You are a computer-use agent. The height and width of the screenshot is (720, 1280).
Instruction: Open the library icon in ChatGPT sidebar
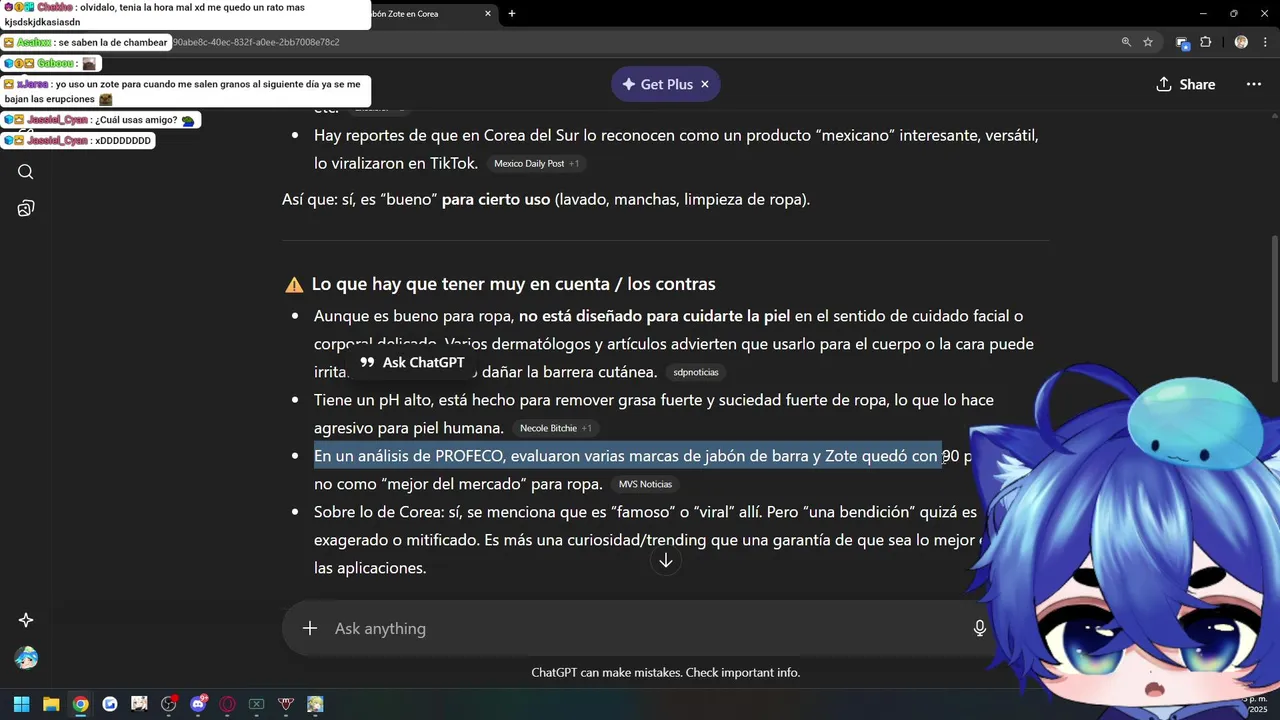click(x=26, y=208)
